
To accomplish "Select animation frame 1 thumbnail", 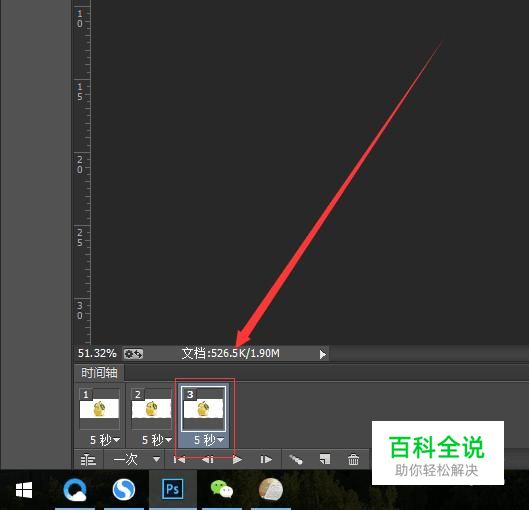I will pos(99,409).
